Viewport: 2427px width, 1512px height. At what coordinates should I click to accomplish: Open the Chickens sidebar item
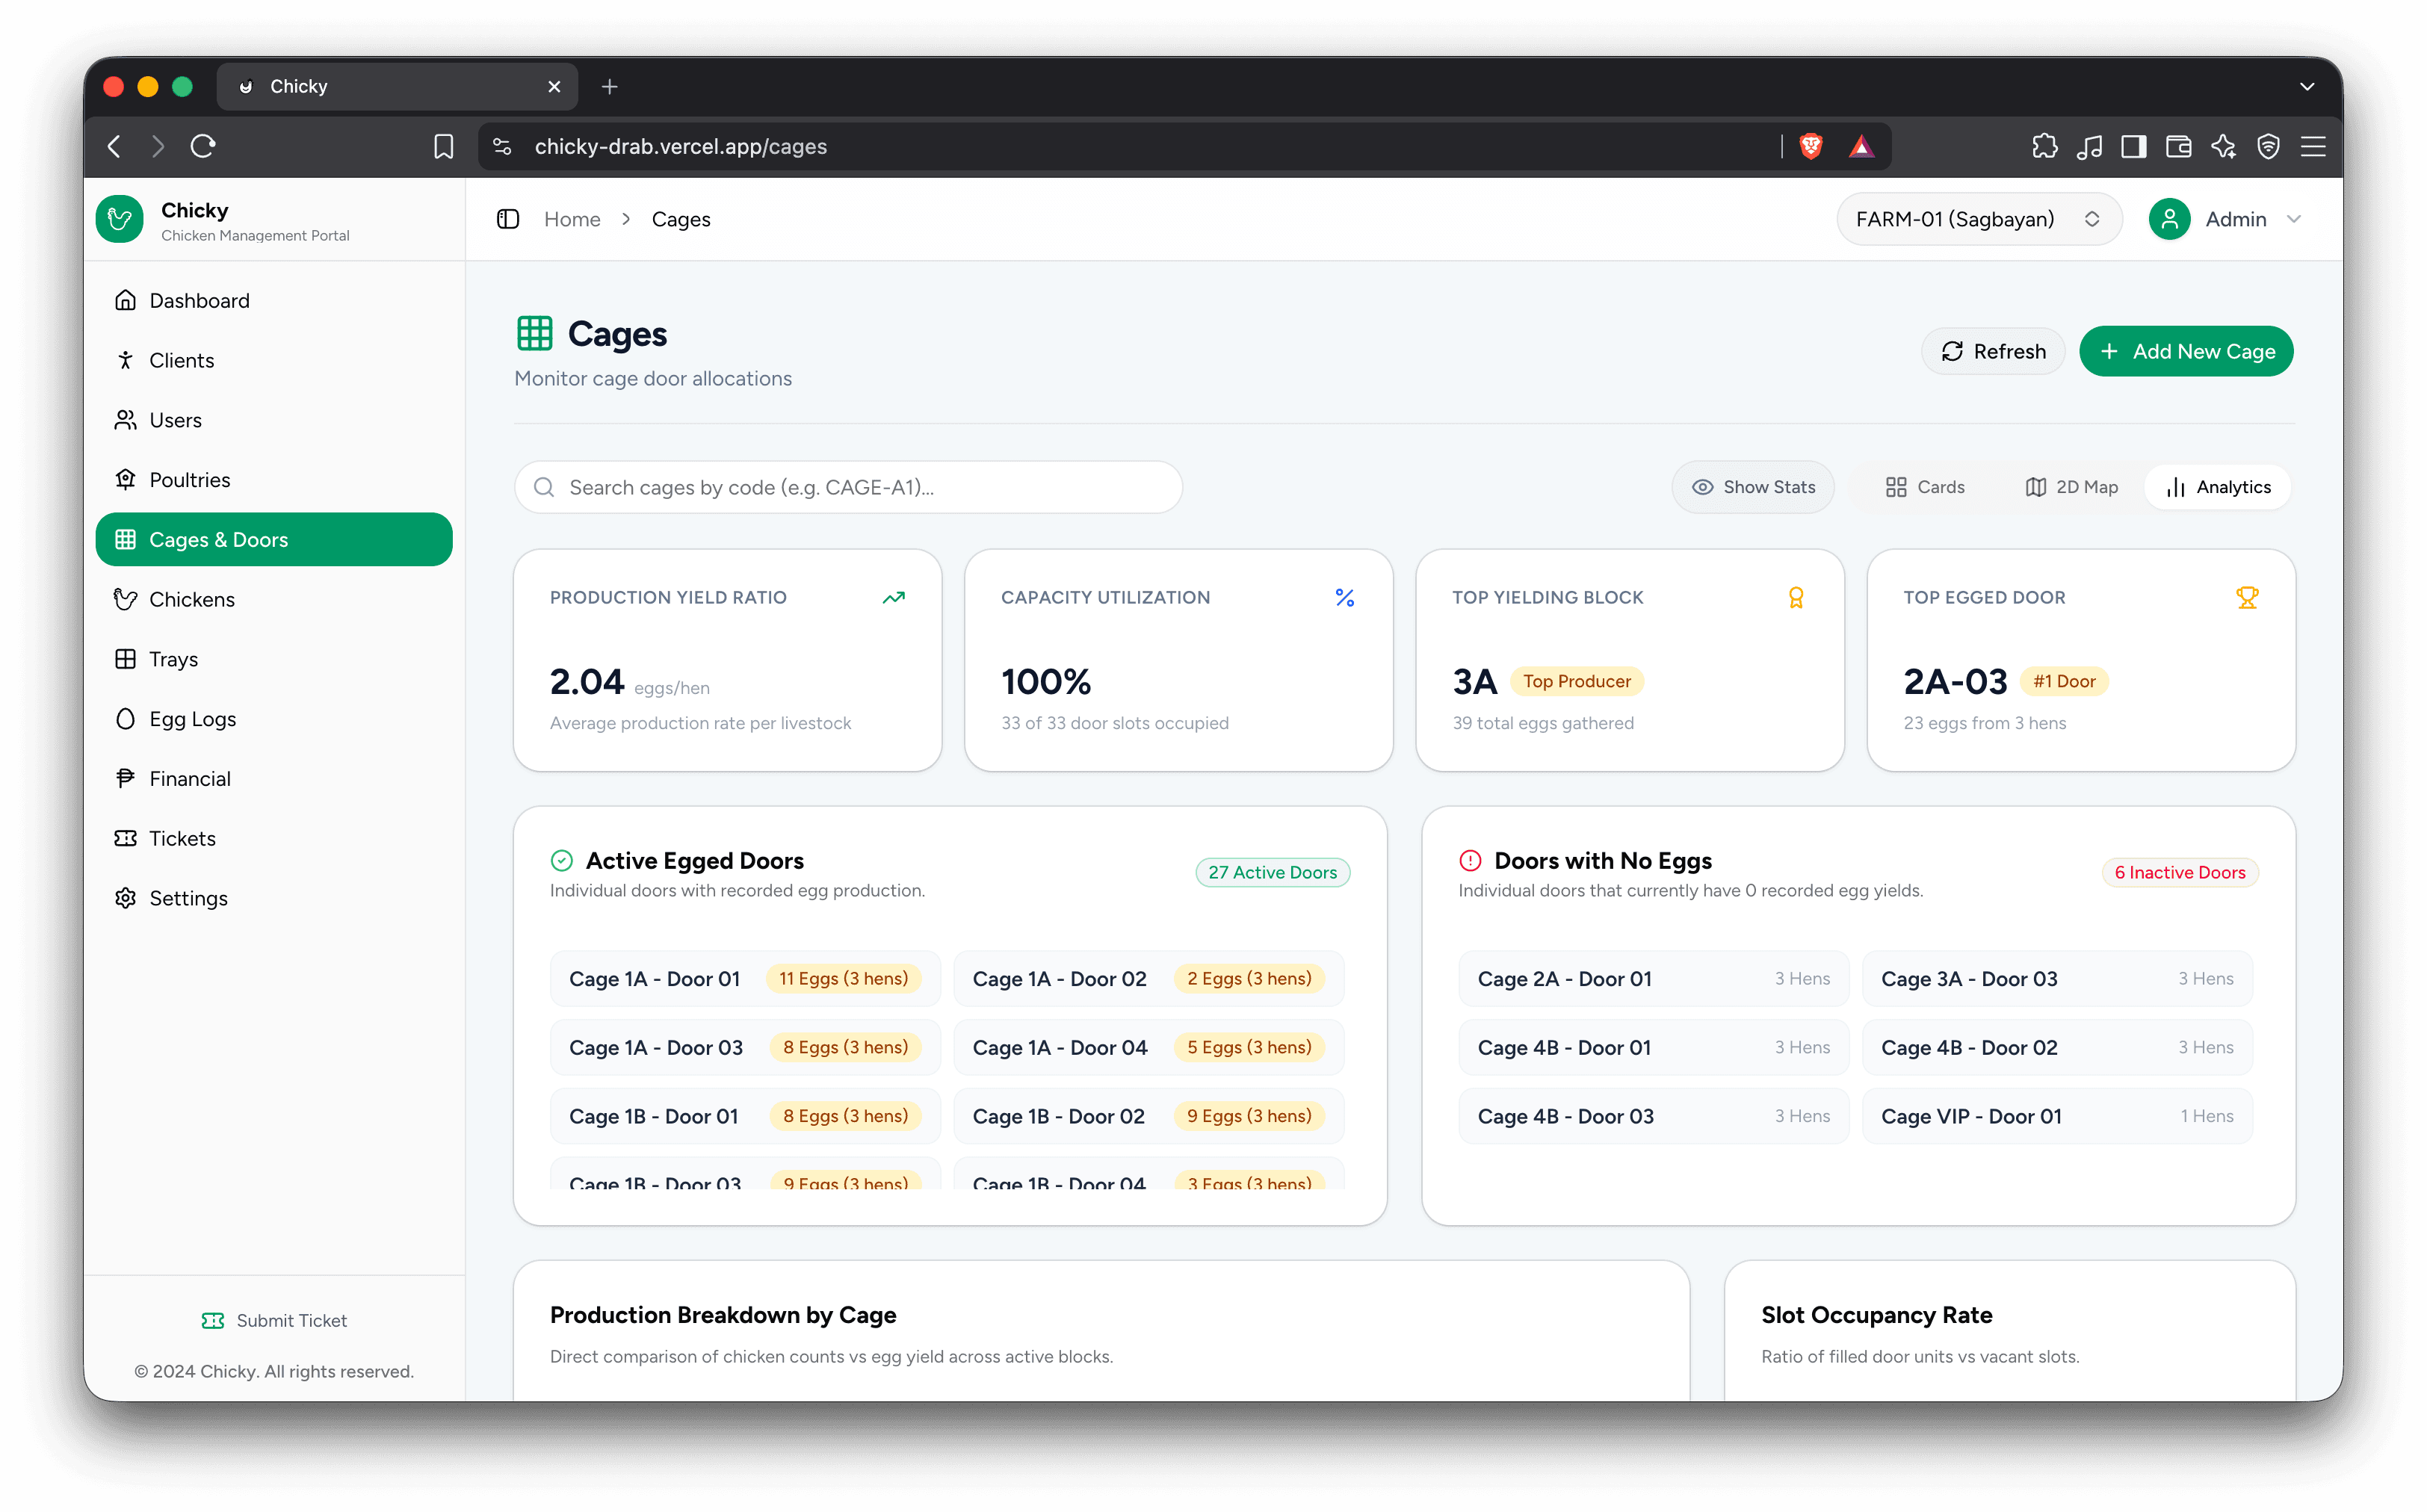pyautogui.click(x=274, y=599)
